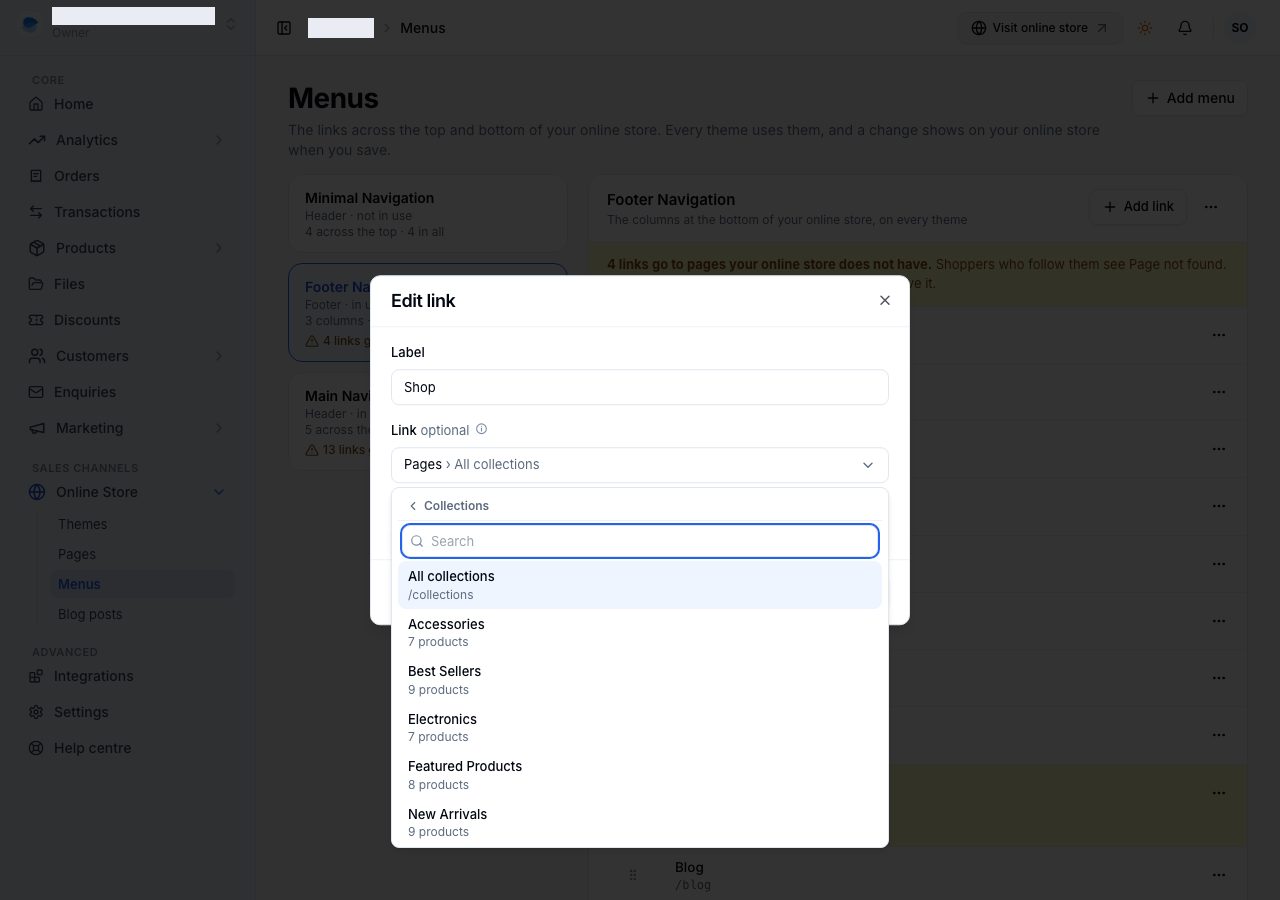Open Transactions in sidebar
Viewport: 1280px width, 900px height.
(127, 212)
